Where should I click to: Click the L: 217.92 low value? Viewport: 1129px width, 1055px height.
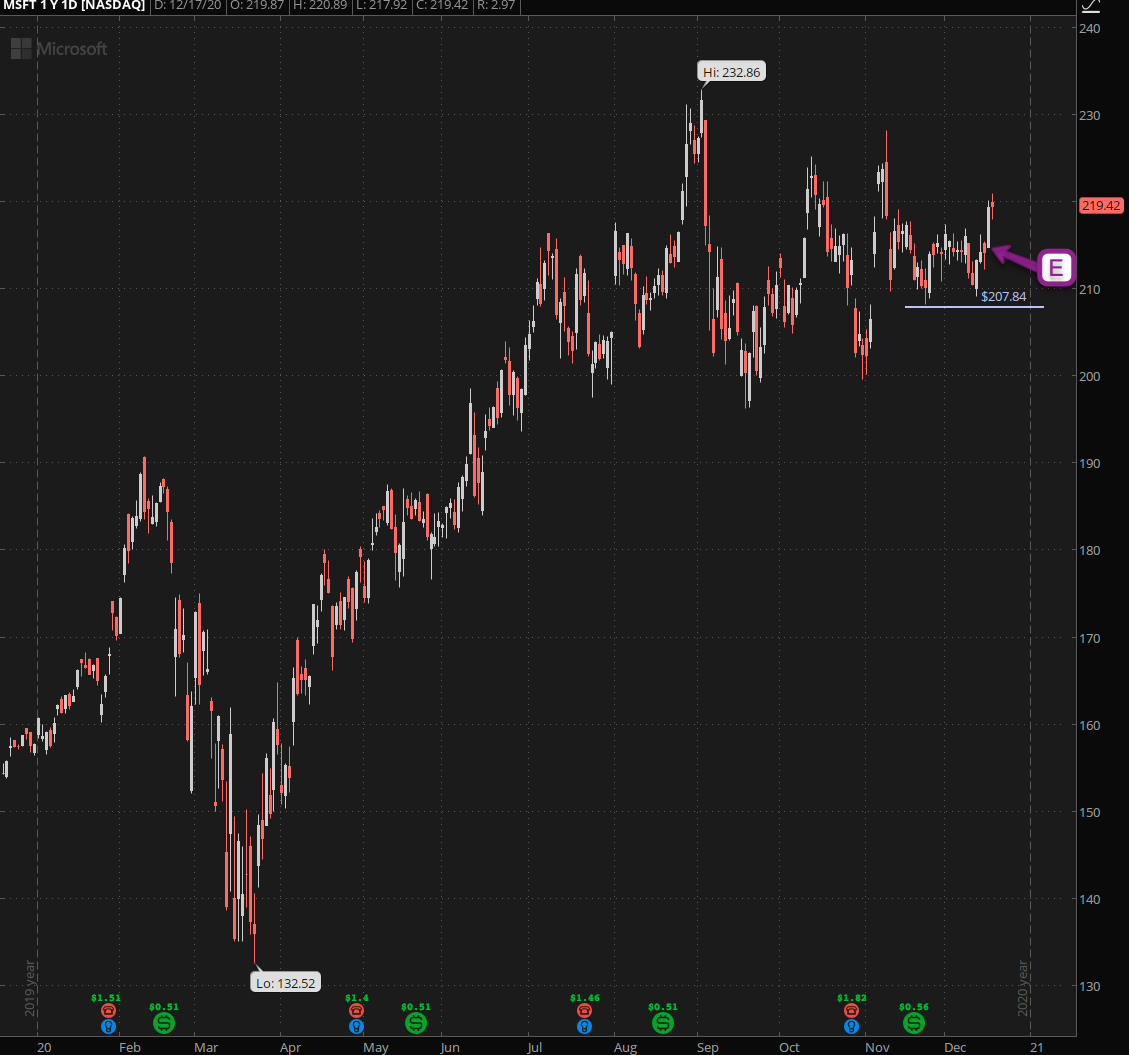click(382, 6)
